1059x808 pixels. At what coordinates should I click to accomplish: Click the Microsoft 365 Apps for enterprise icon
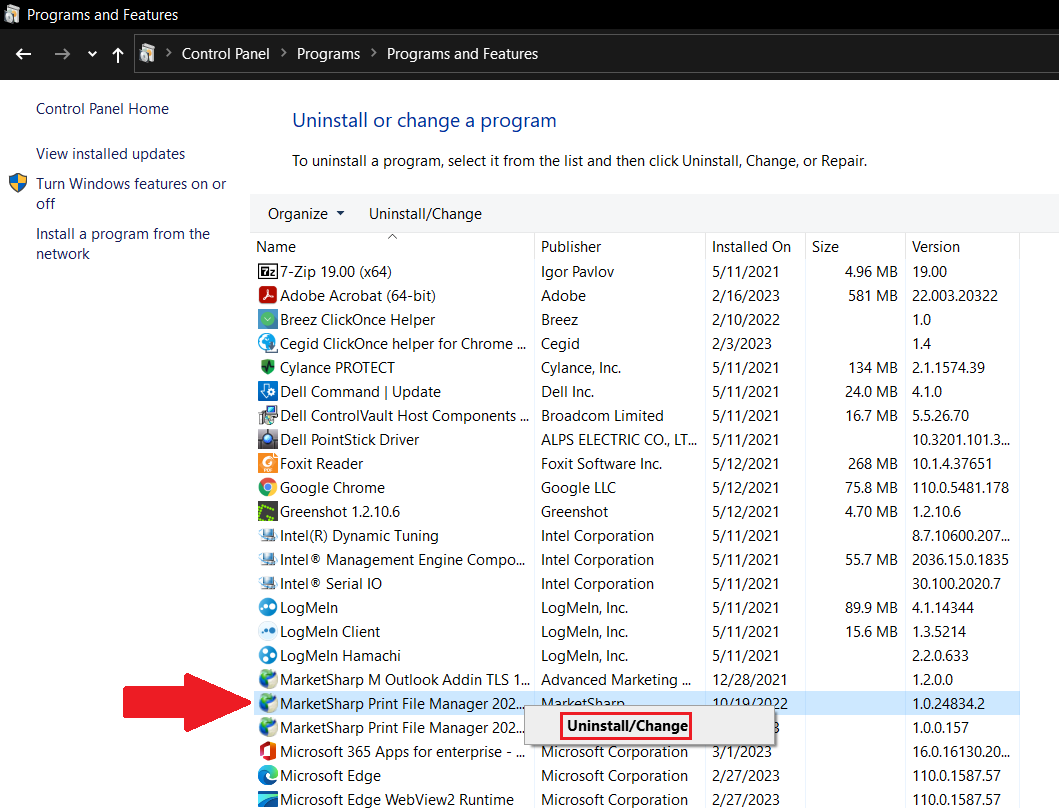(268, 751)
